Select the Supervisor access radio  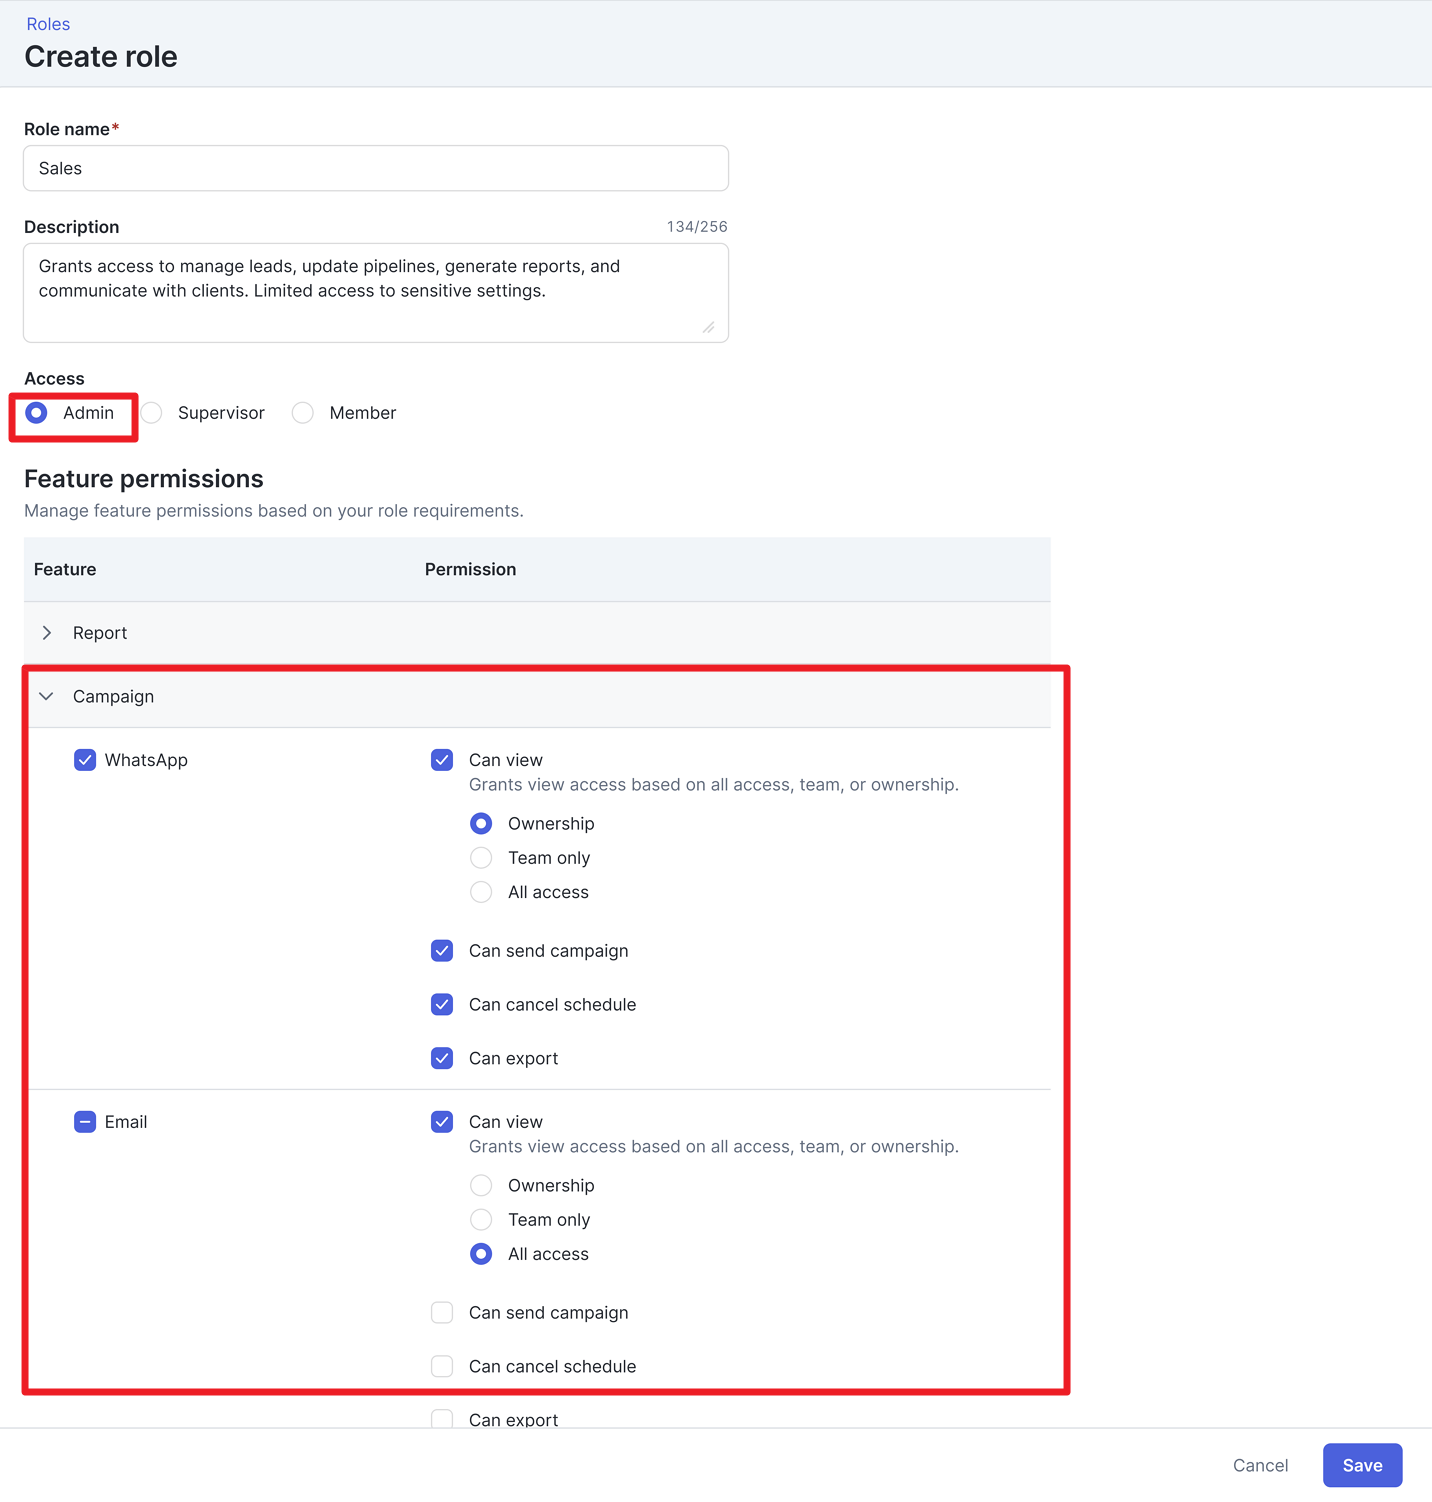[x=152, y=413]
